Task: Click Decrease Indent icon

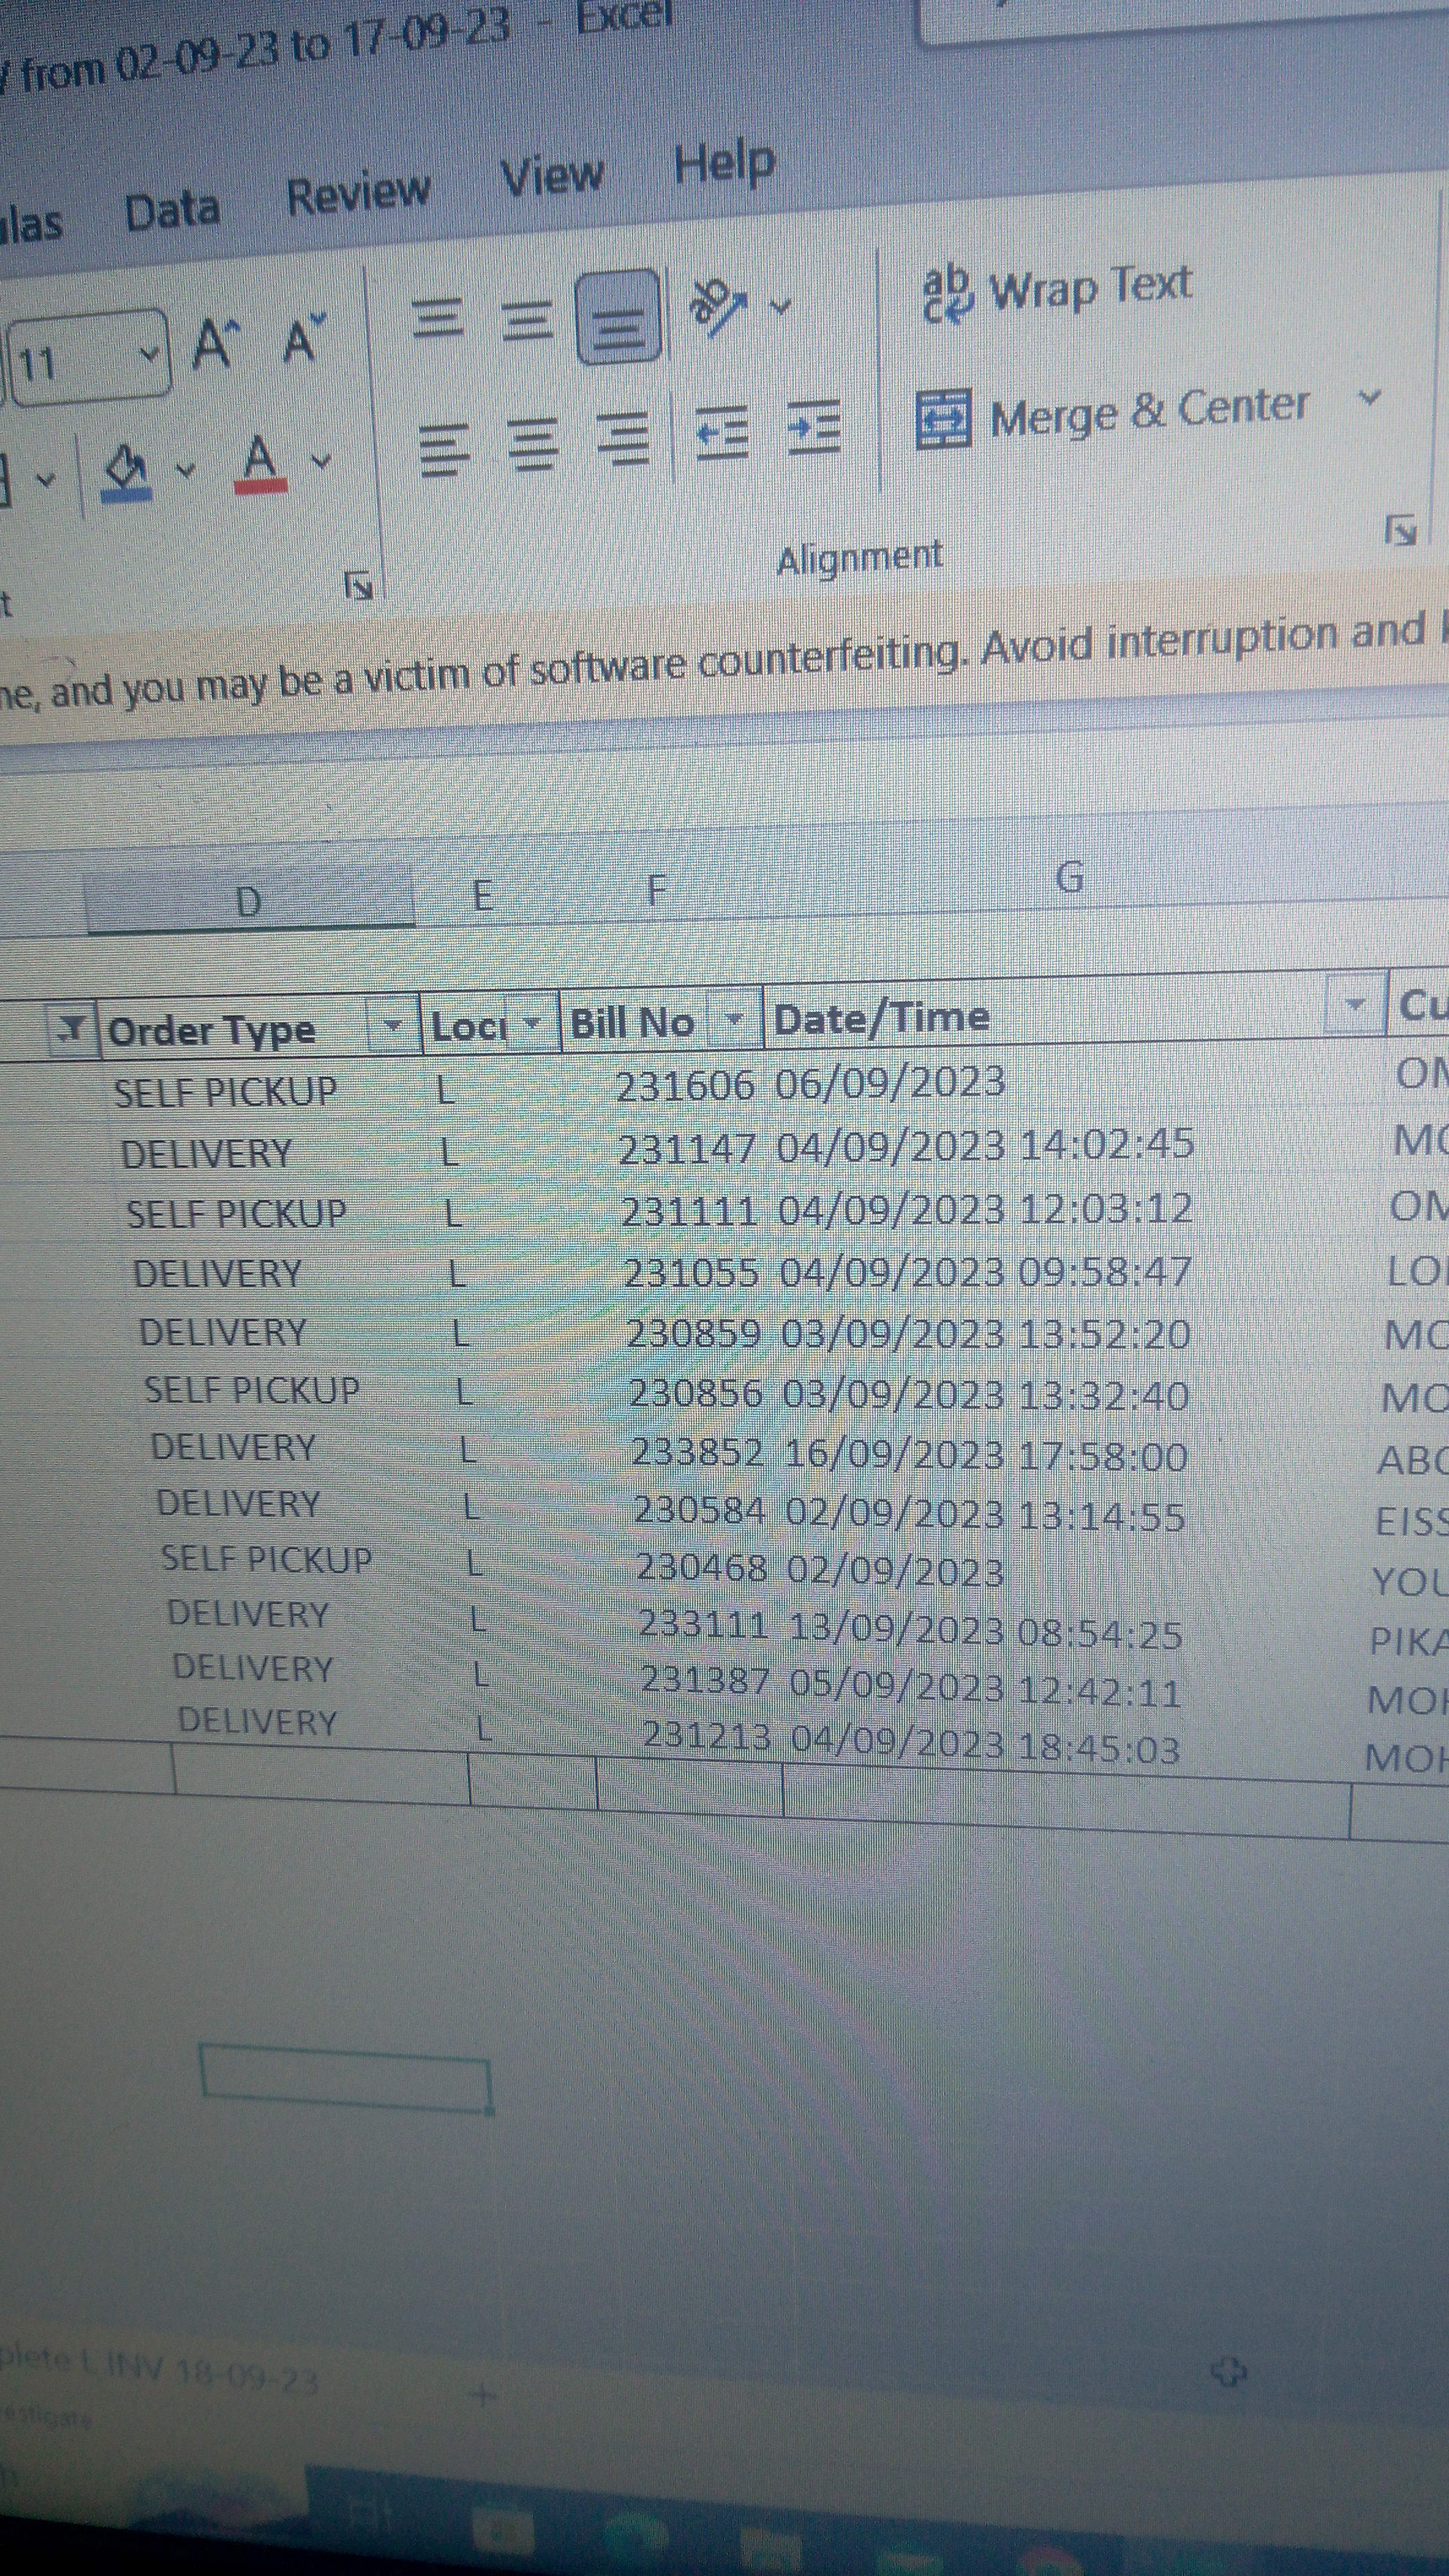Action: click(721, 432)
